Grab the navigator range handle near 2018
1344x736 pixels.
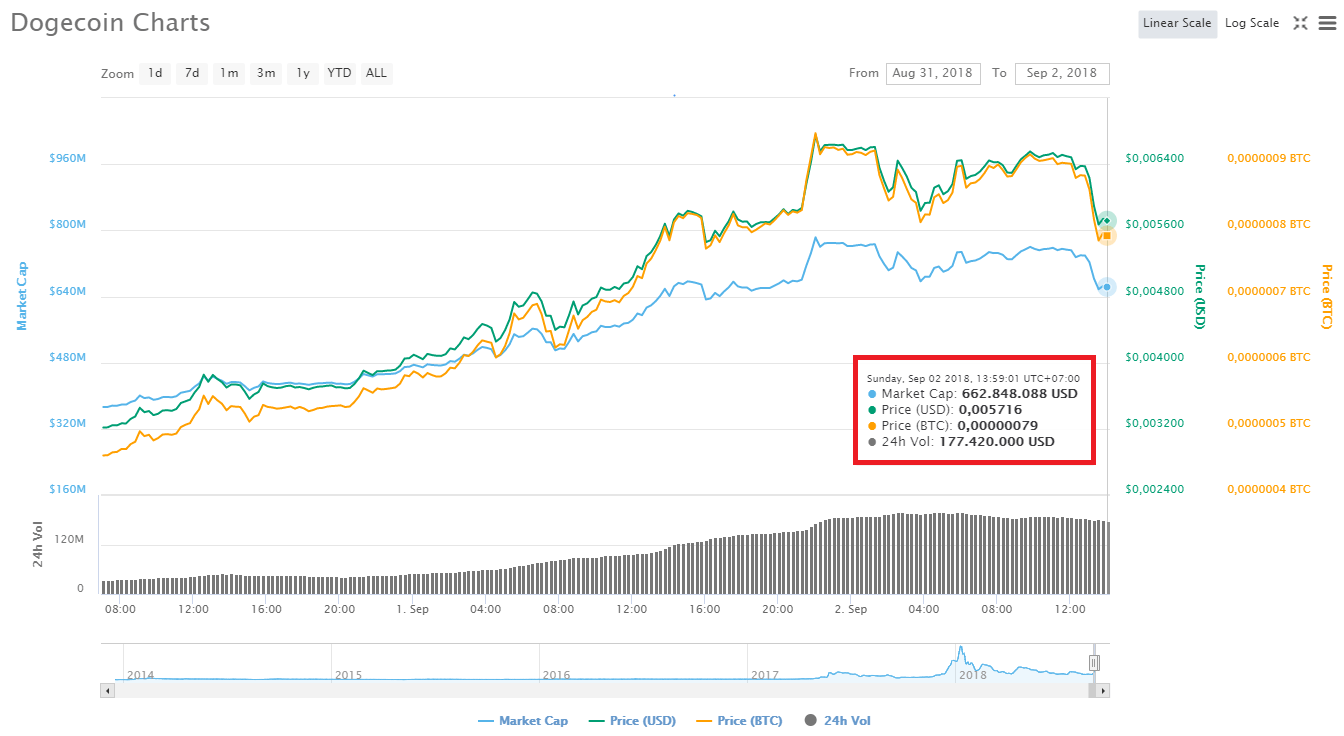coord(1094,662)
